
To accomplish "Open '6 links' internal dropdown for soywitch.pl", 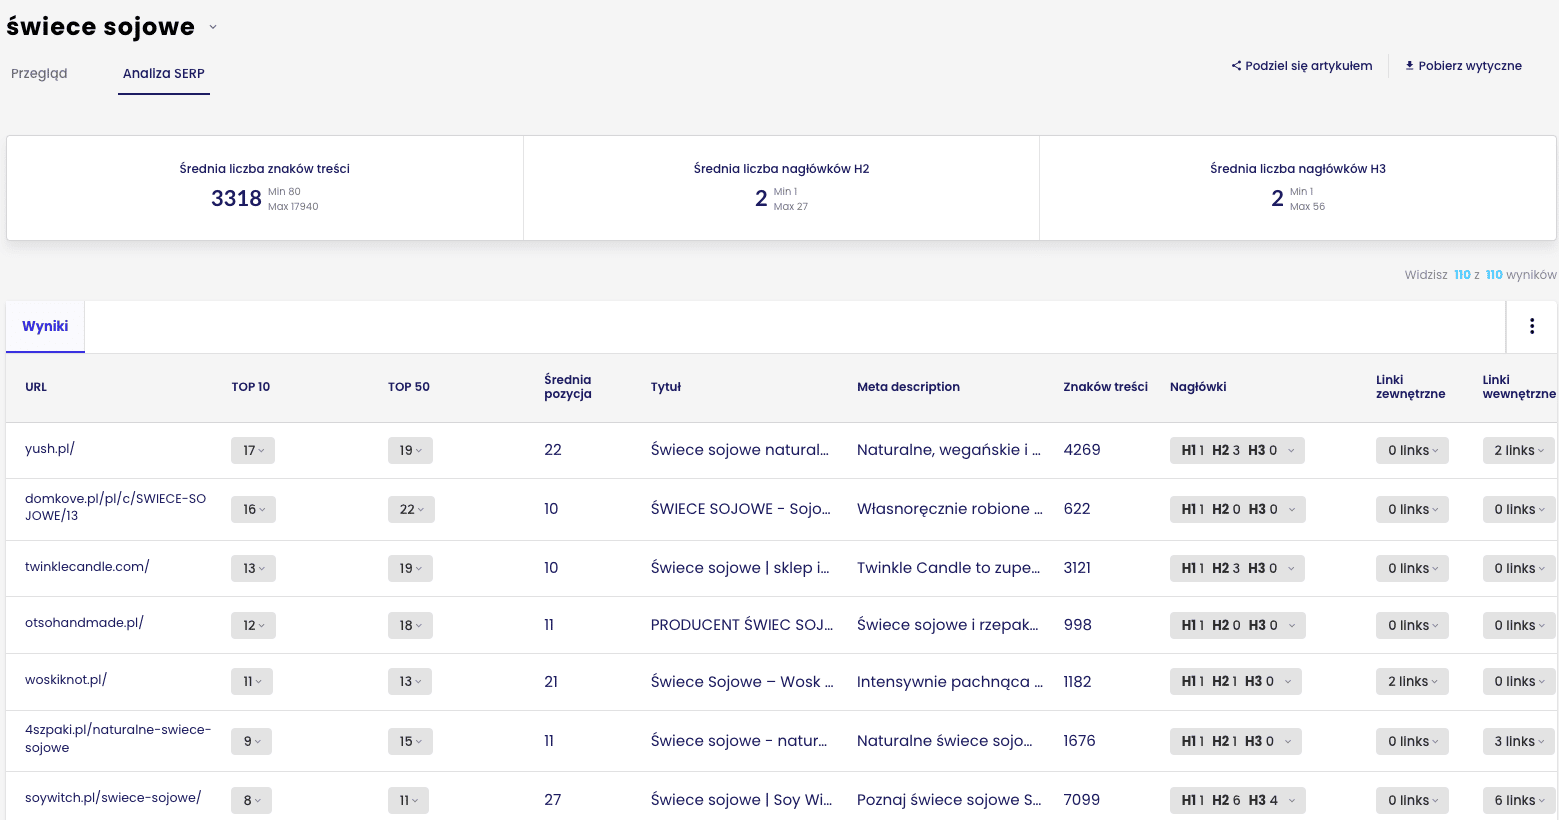I will 1519,800.
